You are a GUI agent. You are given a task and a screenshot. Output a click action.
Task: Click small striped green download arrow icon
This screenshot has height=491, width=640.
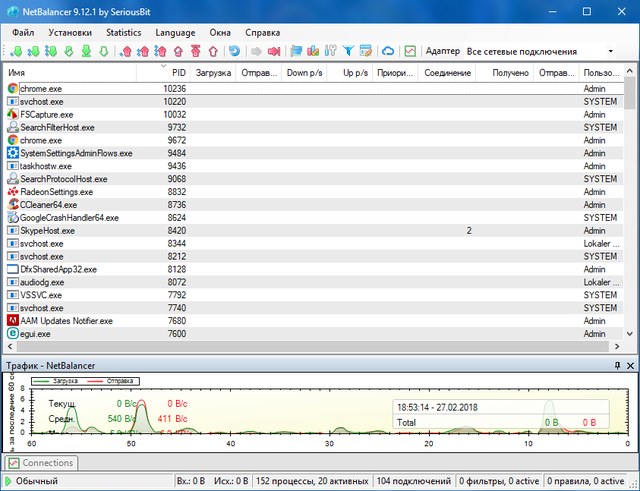[69, 51]
